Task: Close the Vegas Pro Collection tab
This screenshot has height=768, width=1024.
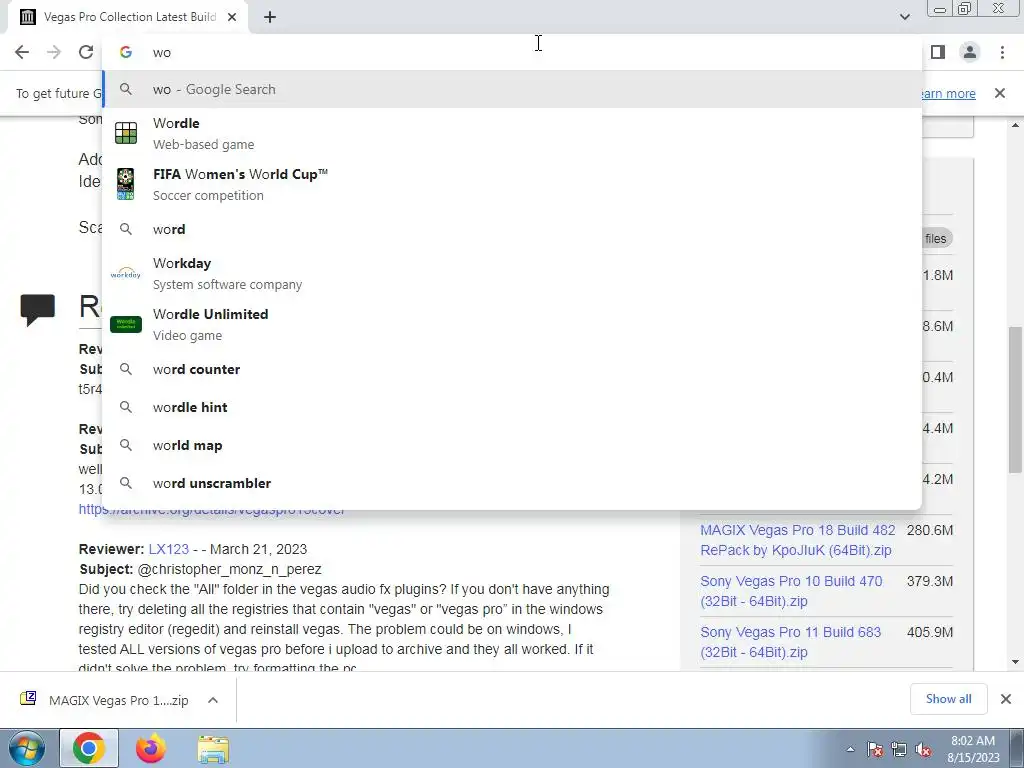Action: [232, 18]
